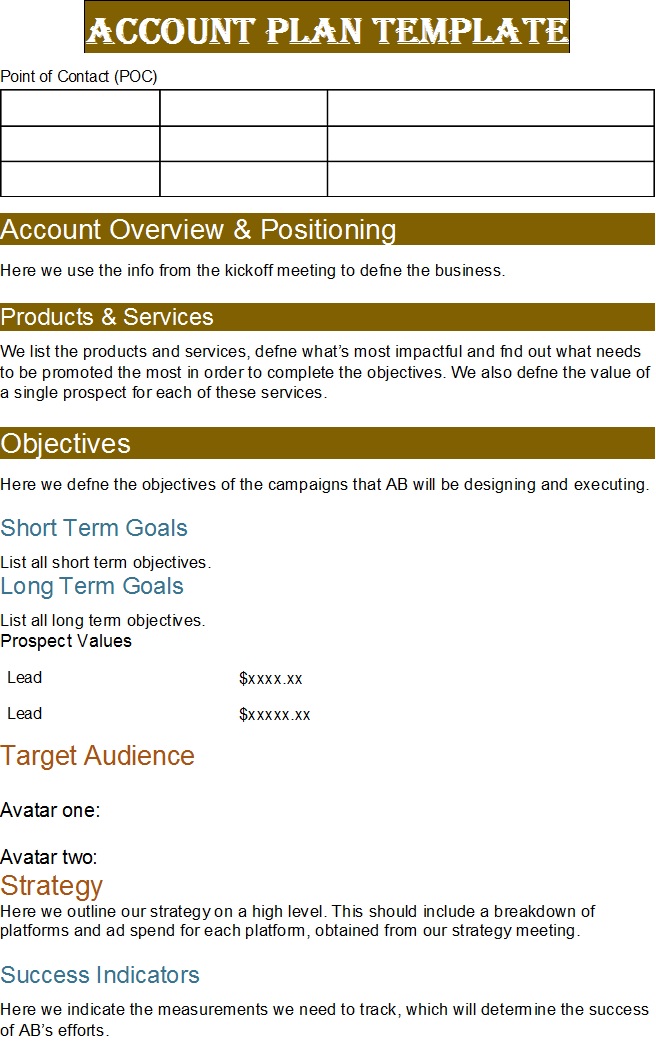This screenshot has width=656, height=1058.
Task: Click the middle cell in the first POC row
Action: (x=244, y=108)
